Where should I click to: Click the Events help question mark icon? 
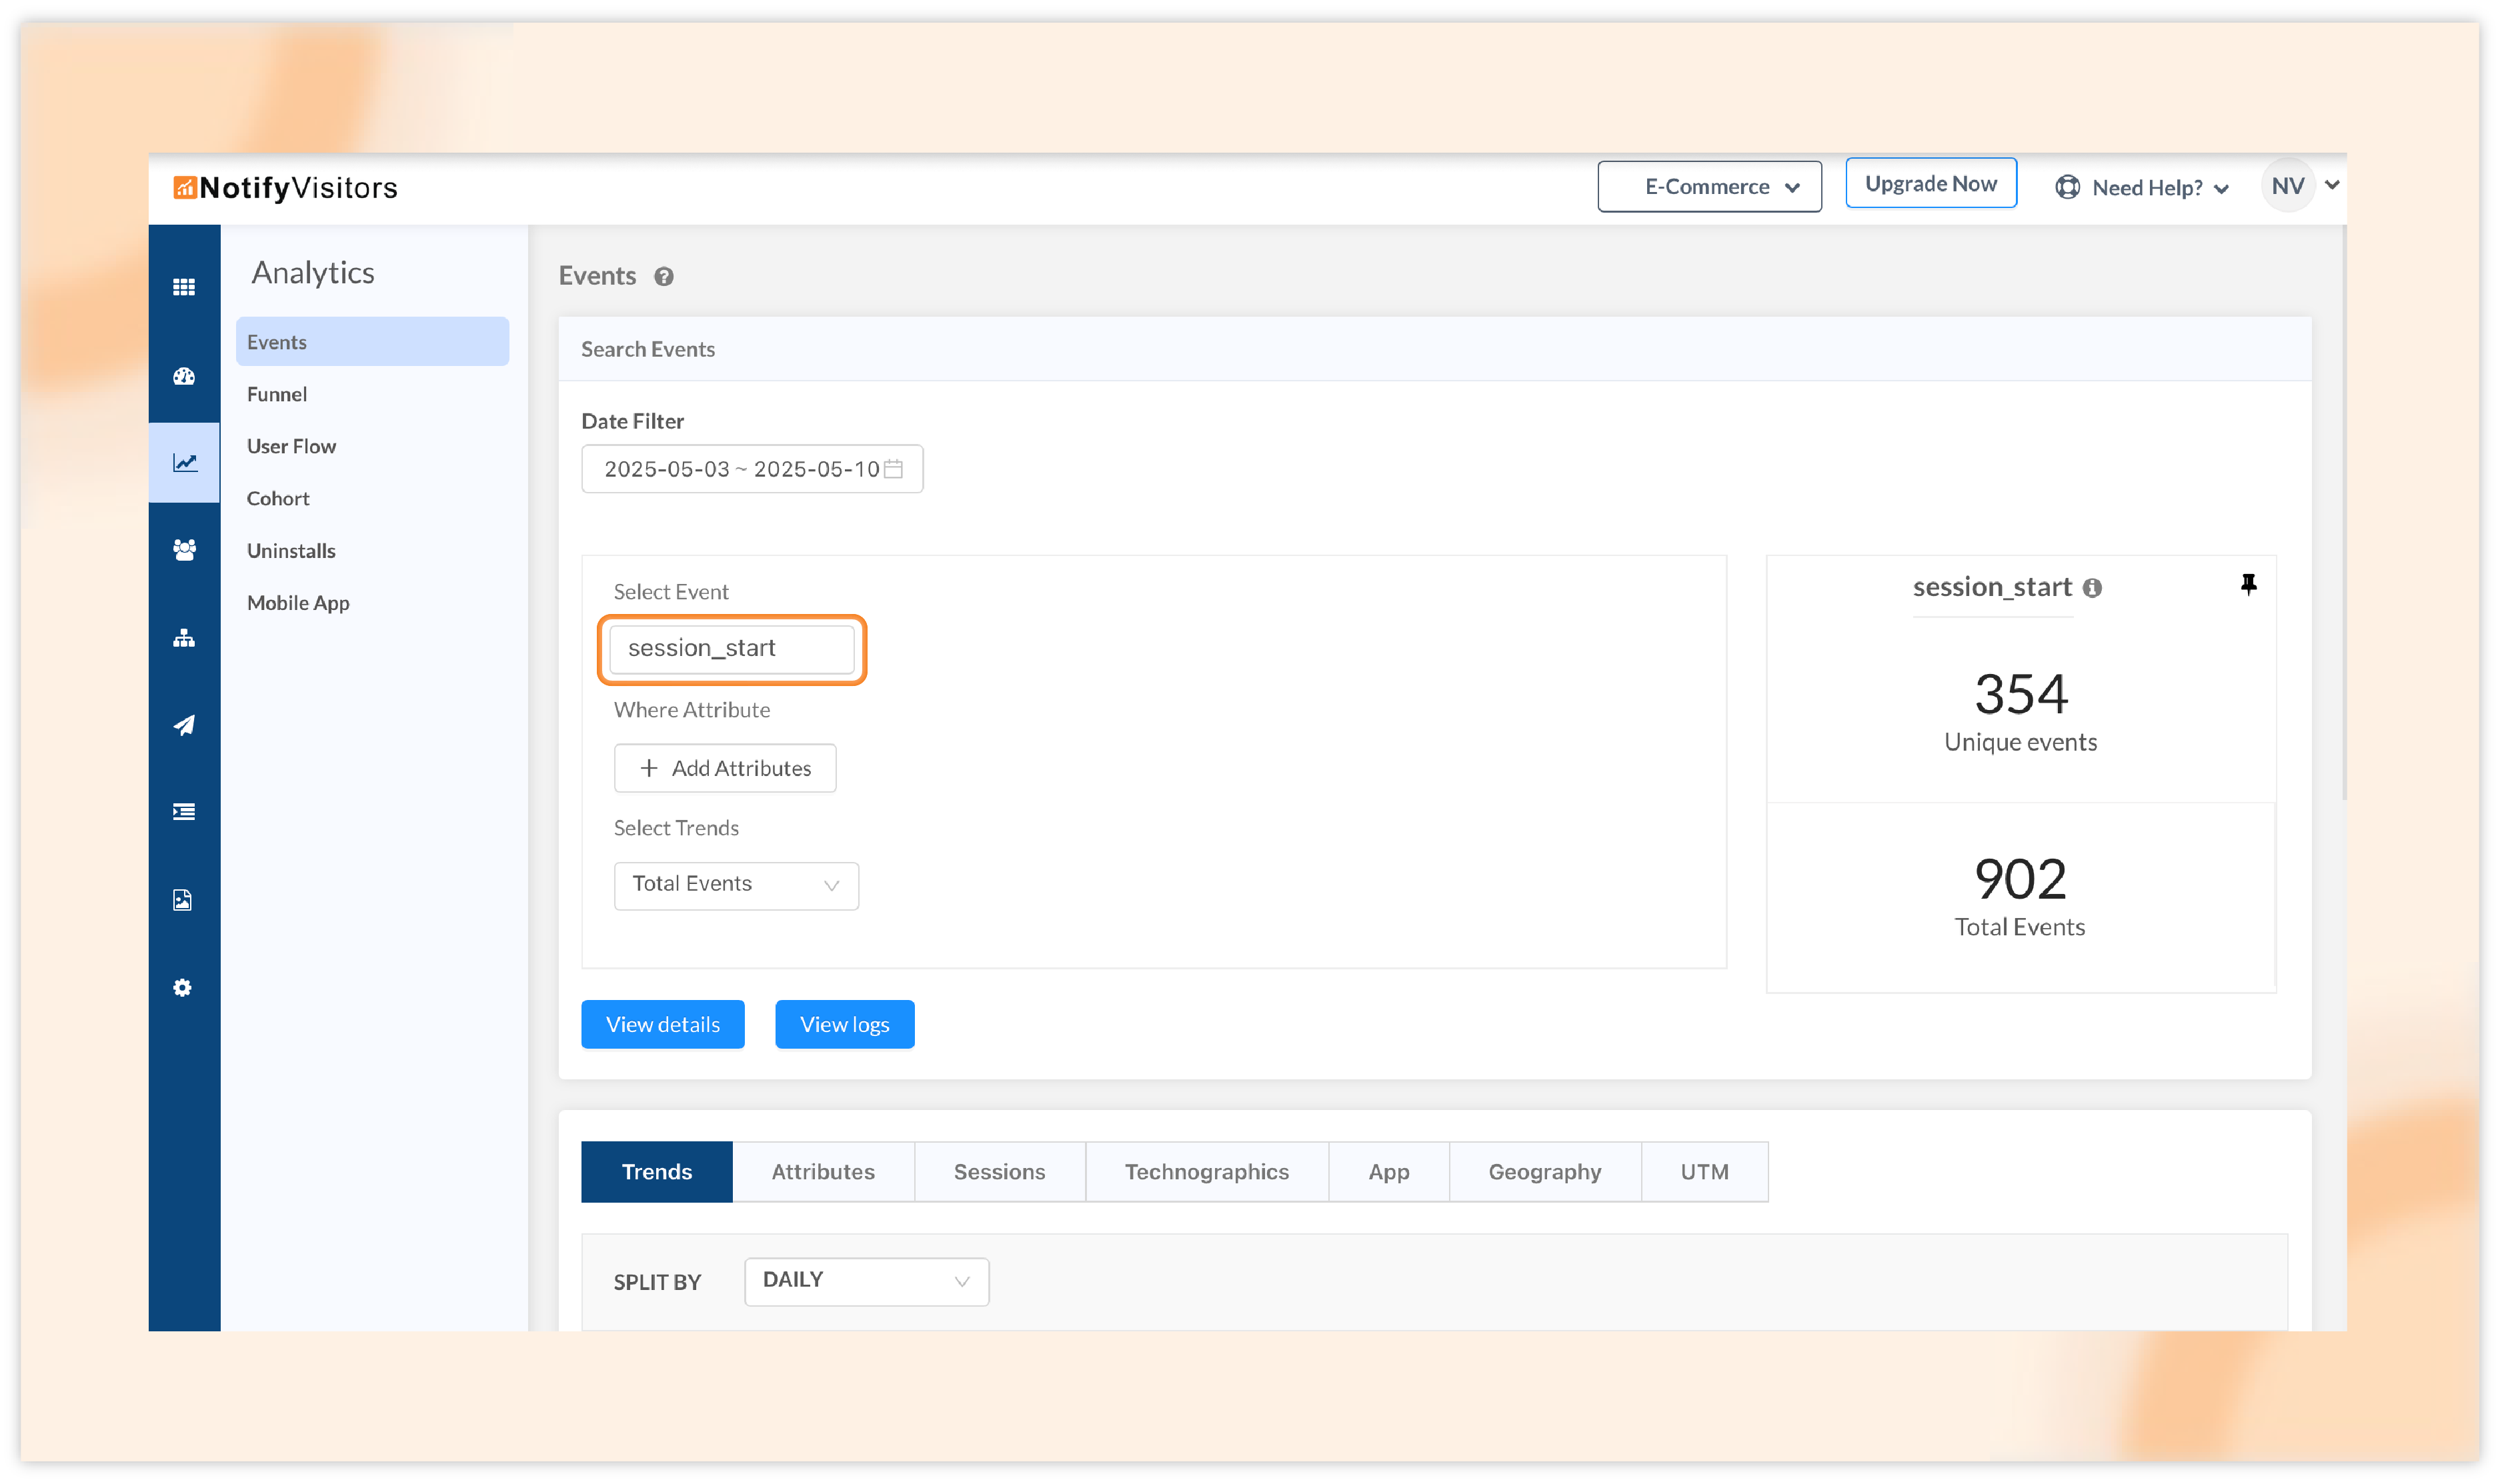[664, 277]
